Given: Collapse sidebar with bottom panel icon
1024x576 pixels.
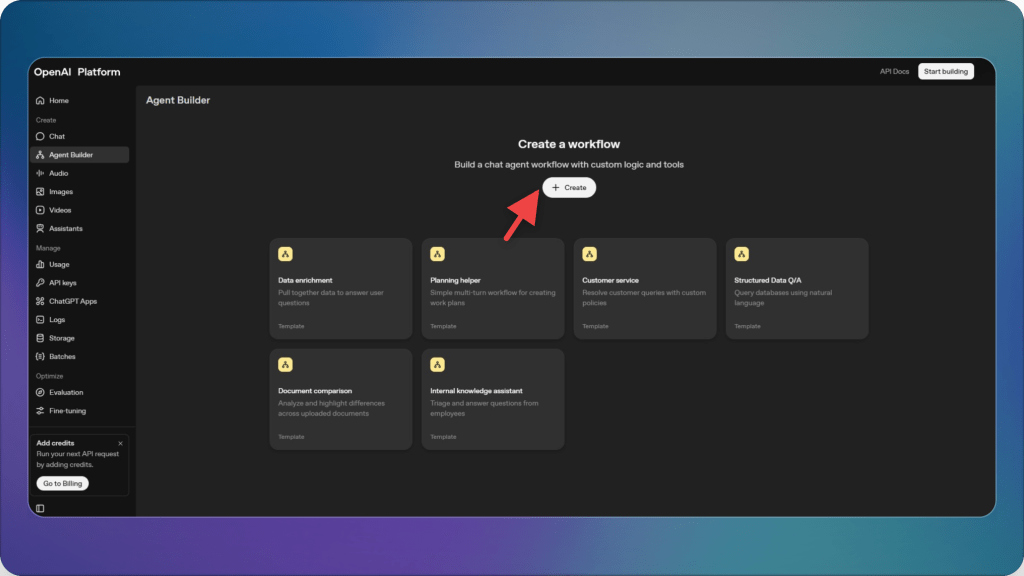Looking at the screenshot, I should (40, 508).
